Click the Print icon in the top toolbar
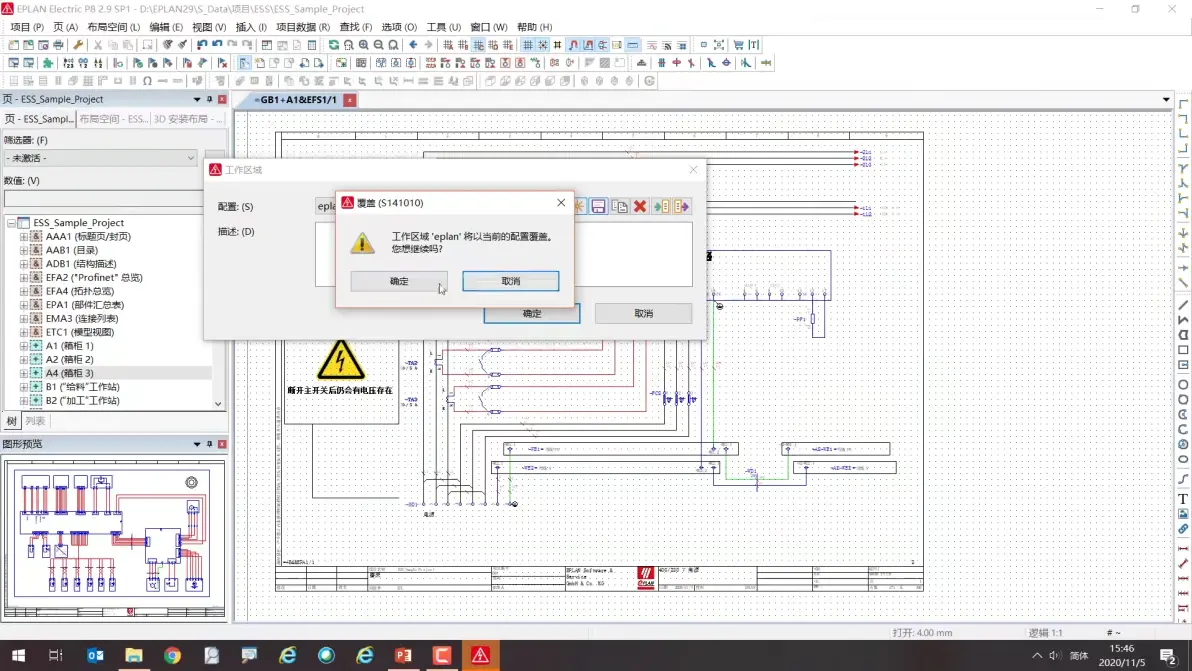Viewport: 1192px width, 671px height. pyautogui.click(x=58, y=45)
